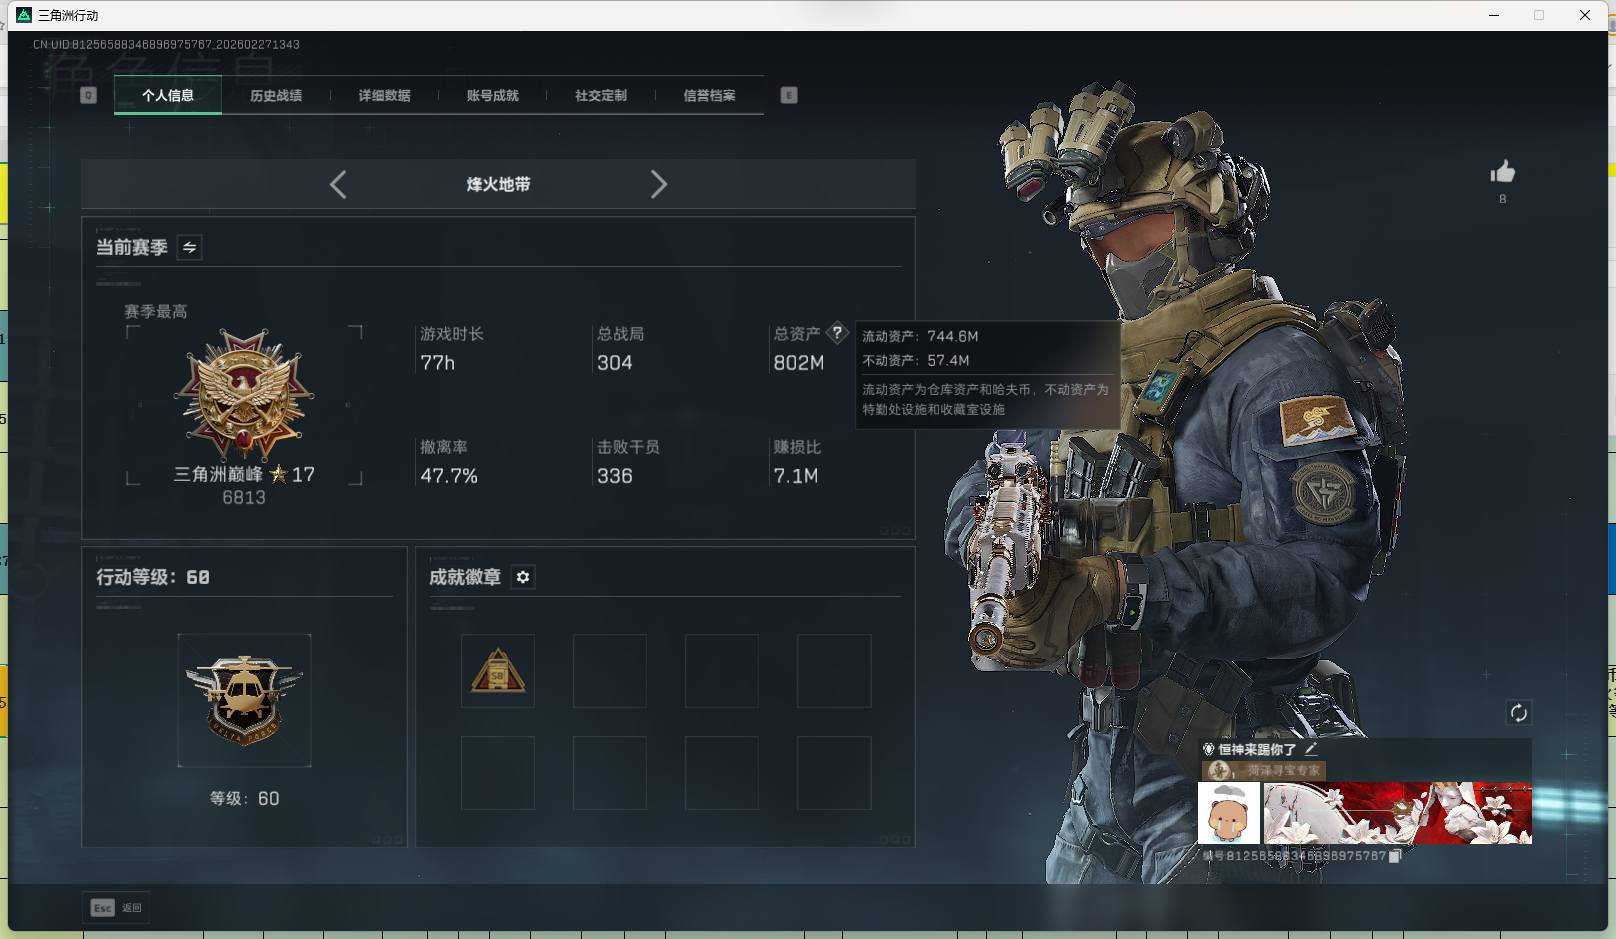Click the 总战局 value 304
Screen dimensions: 1616x939
pyautogui.click(x=614, y=363)
